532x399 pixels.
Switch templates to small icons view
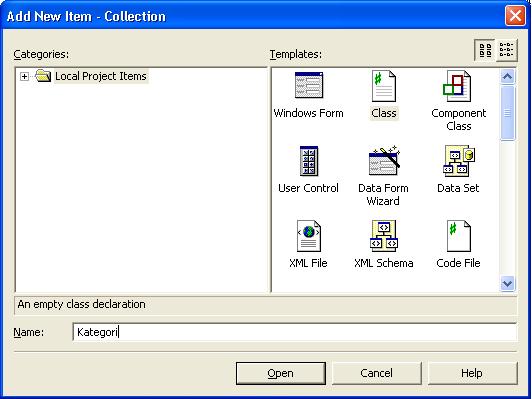pos(507,50)
